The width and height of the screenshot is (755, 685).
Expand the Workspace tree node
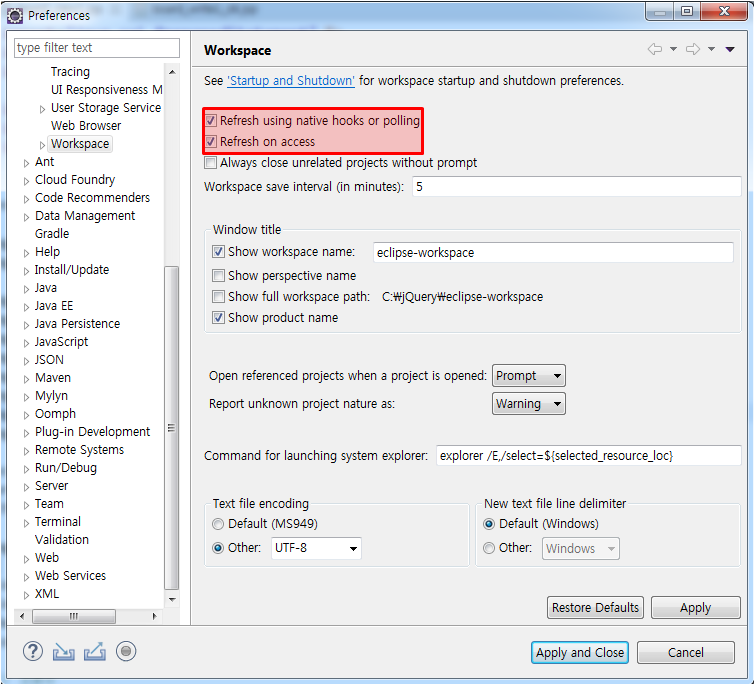42,144
